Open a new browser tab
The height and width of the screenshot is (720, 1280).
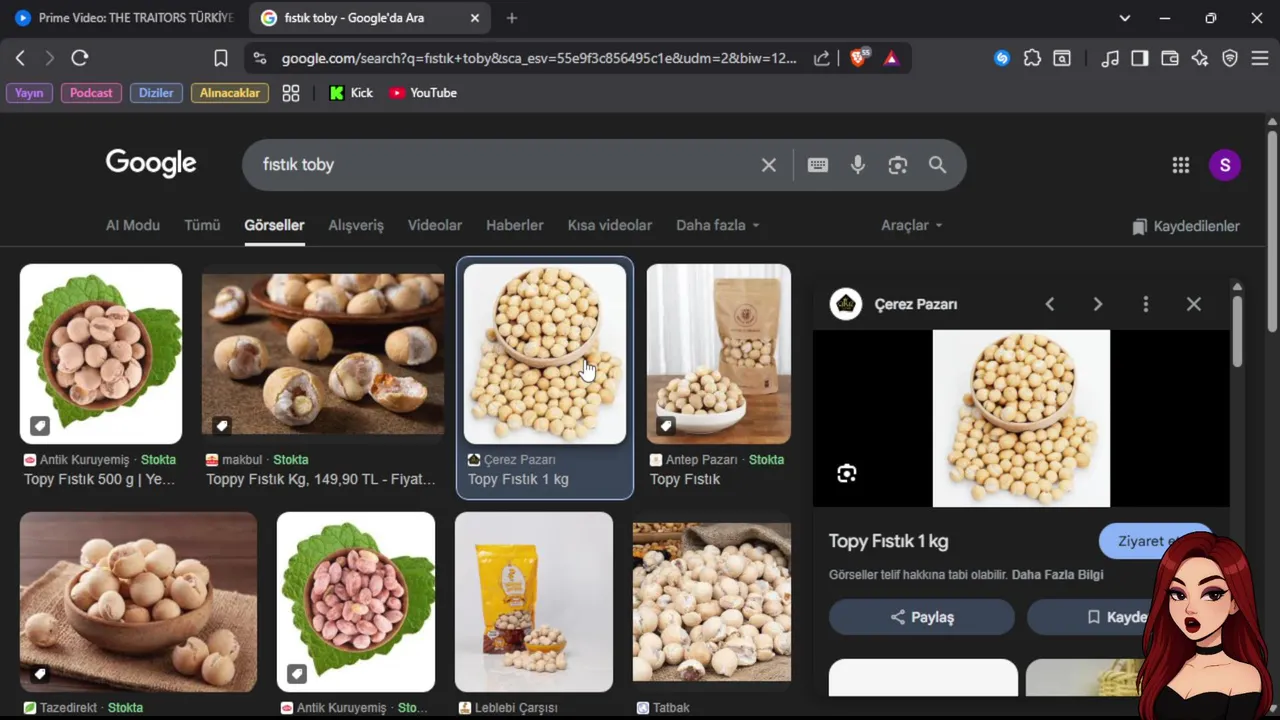(512, 18)
